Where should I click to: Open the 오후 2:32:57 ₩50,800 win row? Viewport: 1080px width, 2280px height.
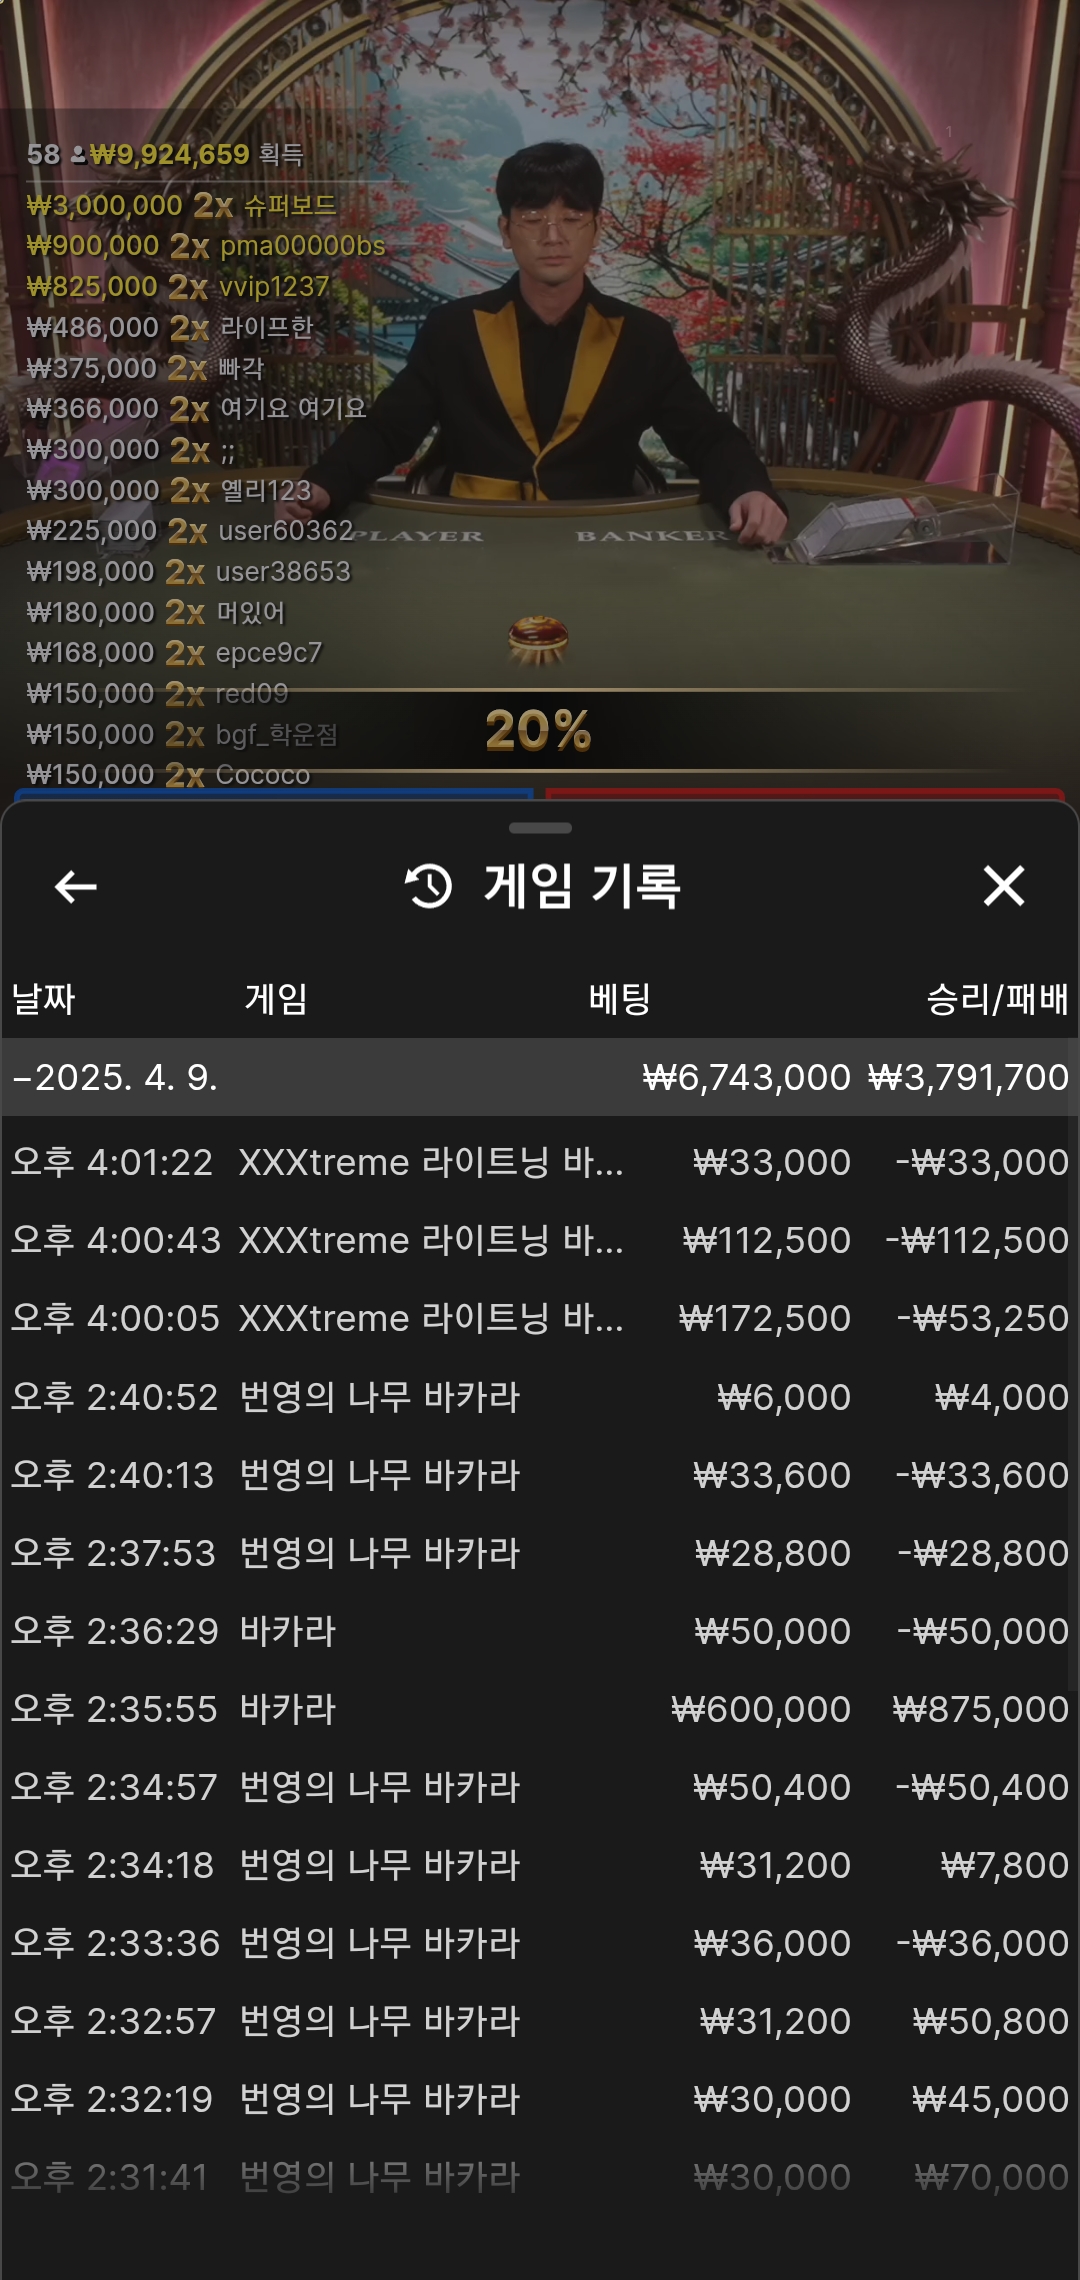click(540, 2021)
